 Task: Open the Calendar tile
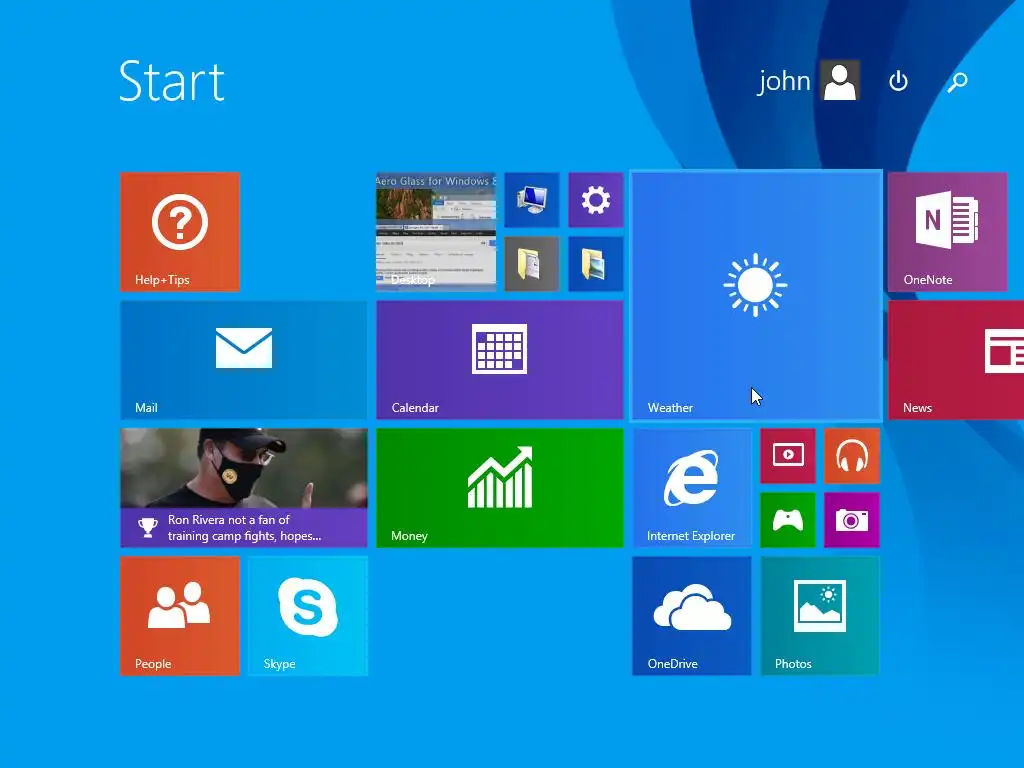(x=500, y=360)
